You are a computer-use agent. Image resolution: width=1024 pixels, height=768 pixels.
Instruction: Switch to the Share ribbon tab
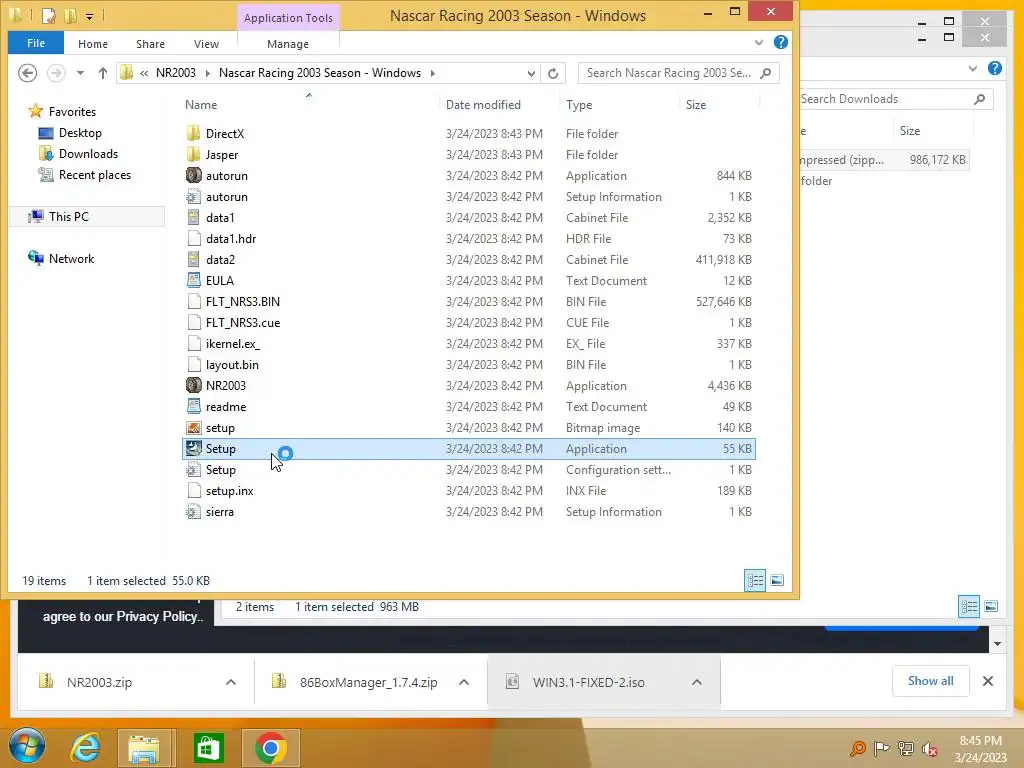(x=150, y=44)
